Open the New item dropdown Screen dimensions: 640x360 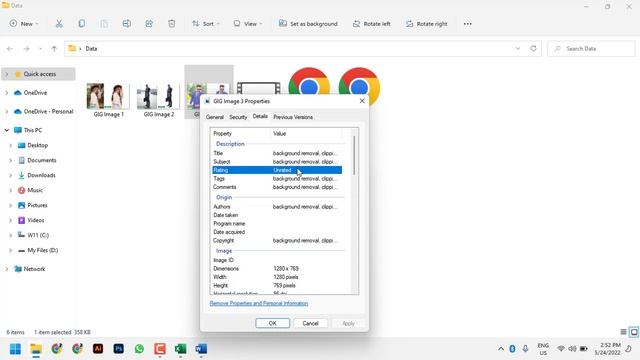coord(24,24)
